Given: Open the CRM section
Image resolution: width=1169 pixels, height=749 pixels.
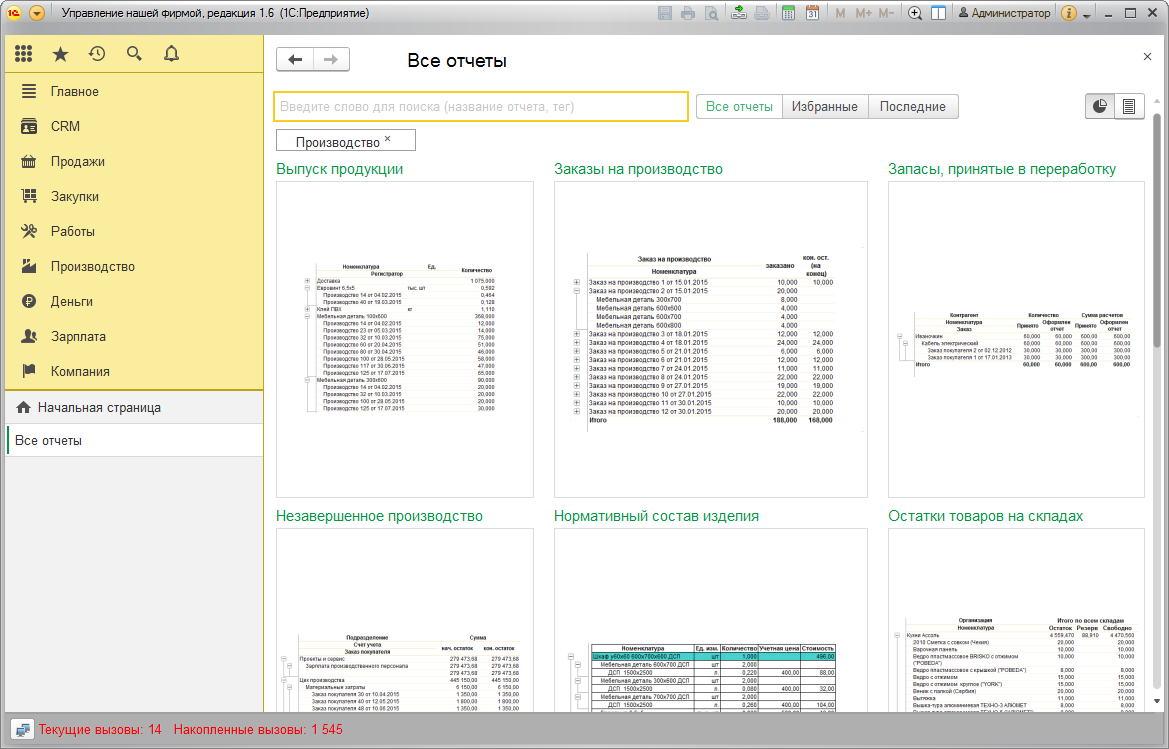Looking at the screenshot, I should (134, 127).
